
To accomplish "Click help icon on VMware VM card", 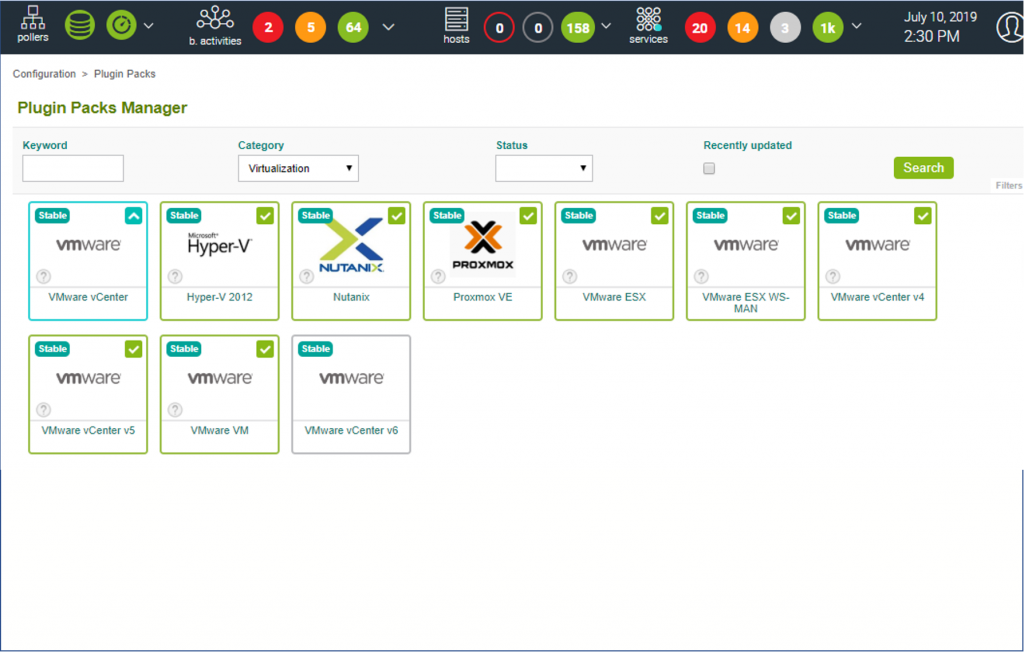I will 175,410.
